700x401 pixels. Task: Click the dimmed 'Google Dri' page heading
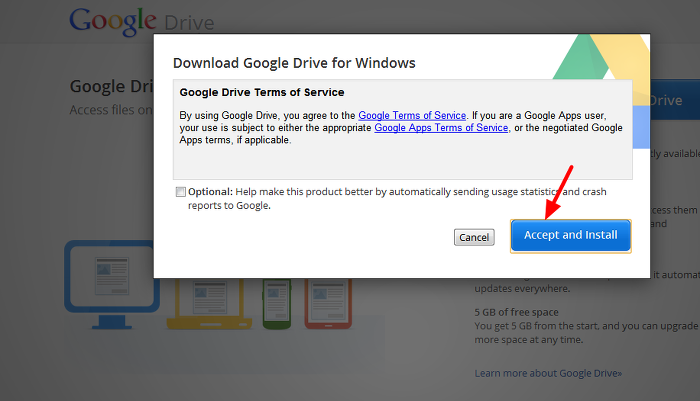[110, 86]
